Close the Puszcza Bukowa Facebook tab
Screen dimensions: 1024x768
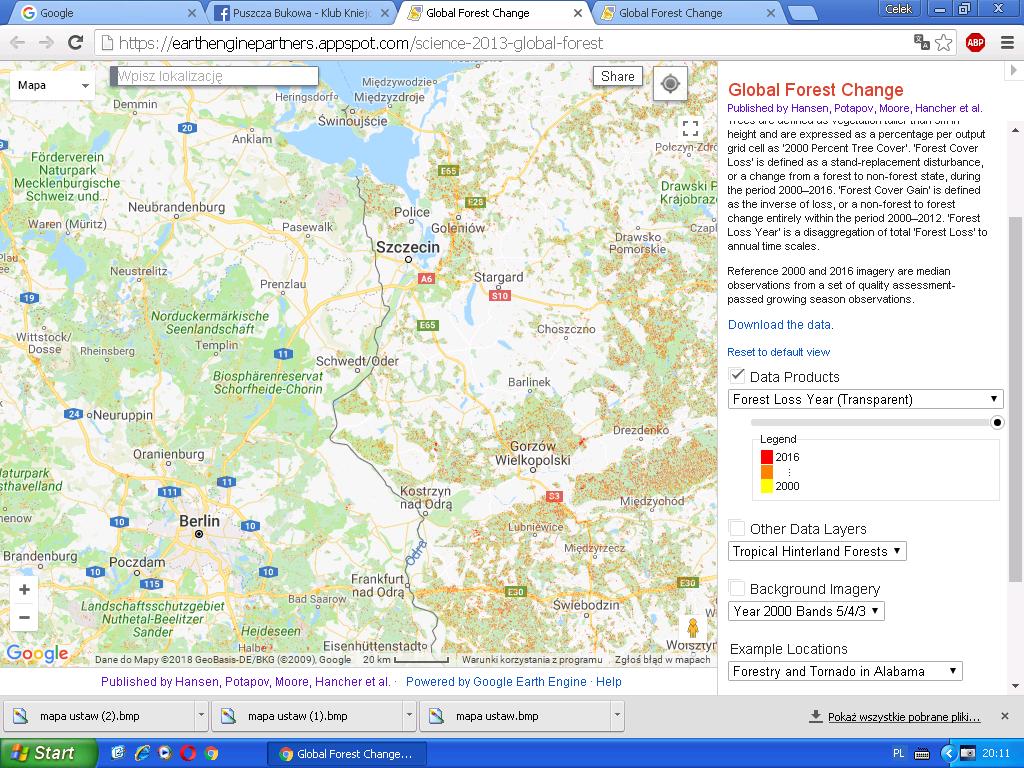click(385, 12)
